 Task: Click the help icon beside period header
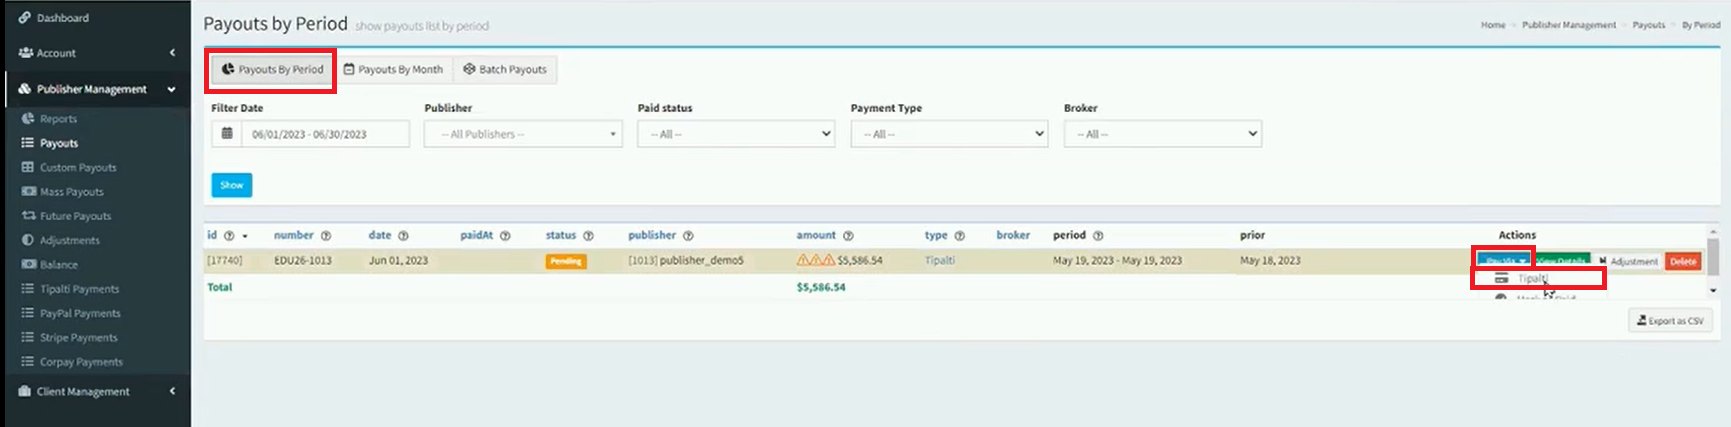(1098, 236)
